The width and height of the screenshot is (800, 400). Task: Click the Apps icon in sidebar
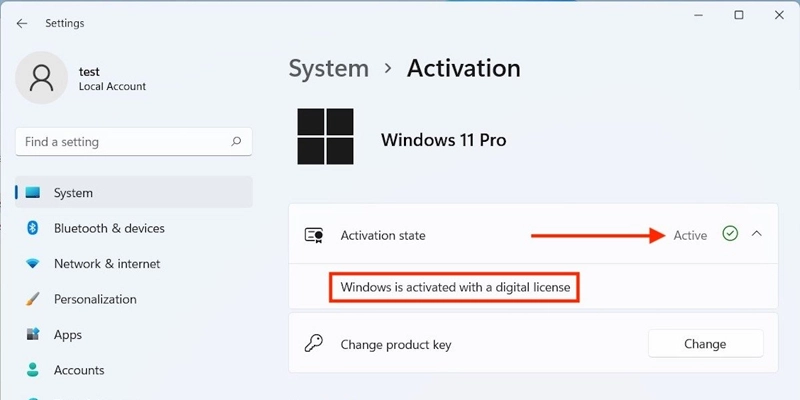click(x=33, y=335)
